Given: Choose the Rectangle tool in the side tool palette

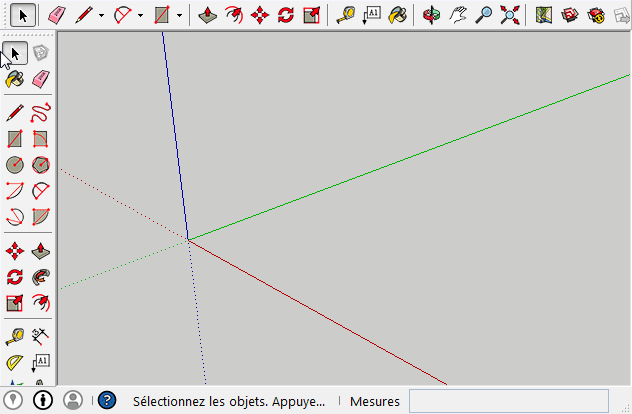Looking at the screenshot, I should (x=15, y=139).
